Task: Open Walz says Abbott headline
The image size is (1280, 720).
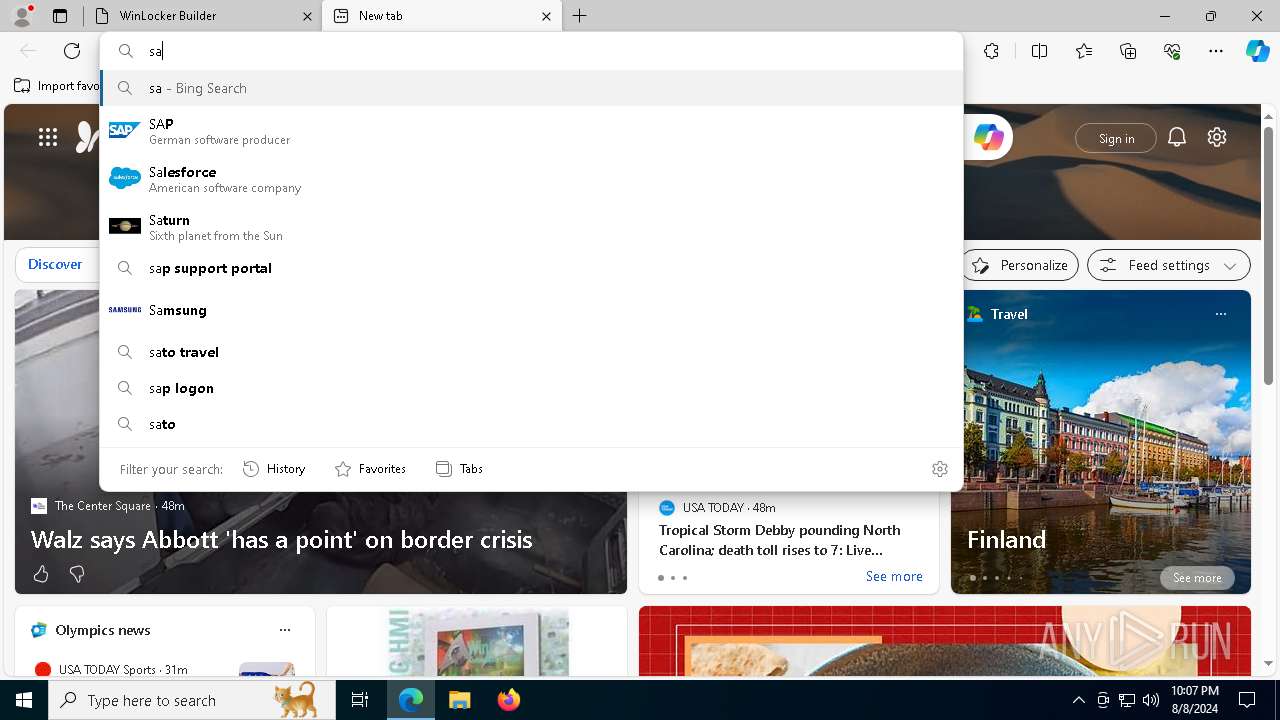Action: pyautogui.click(x=281, y=539)
